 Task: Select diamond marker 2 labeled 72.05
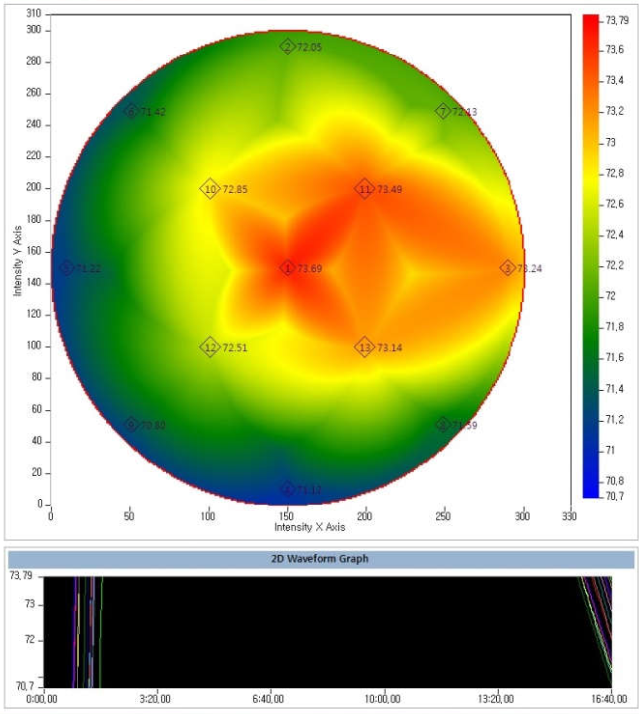[x=287, y=47]
